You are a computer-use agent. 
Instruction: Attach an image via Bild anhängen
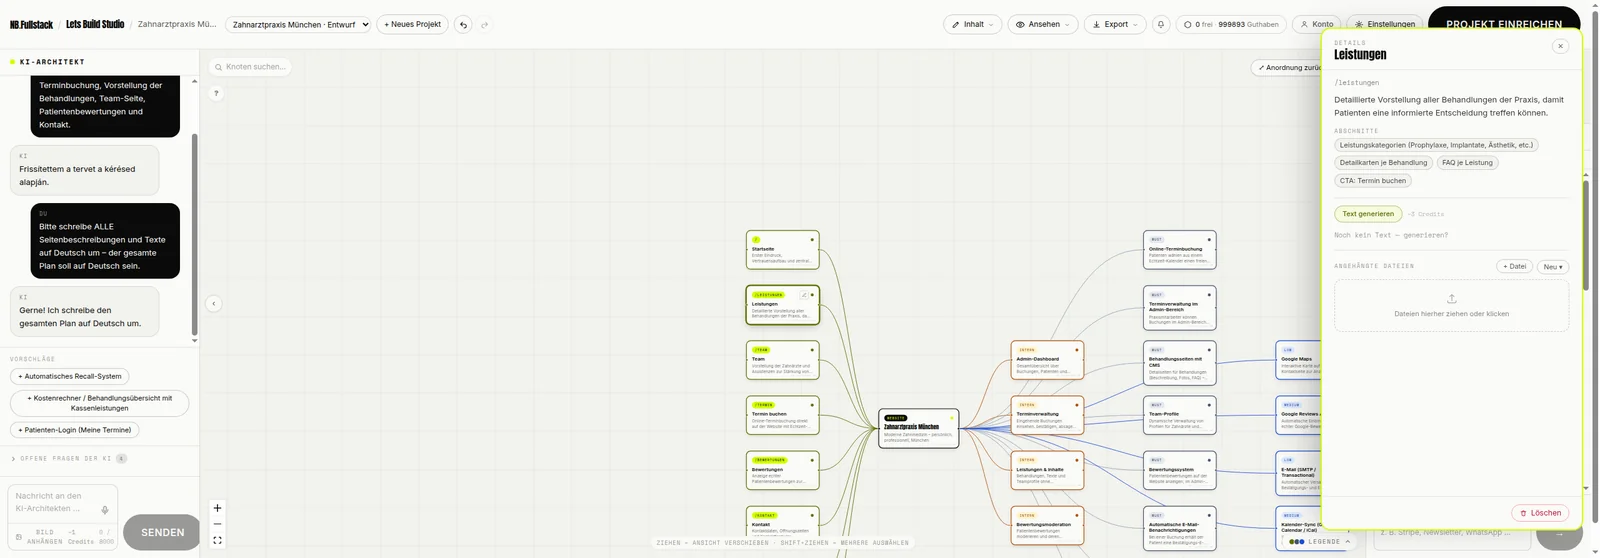click(x=39, y=537)
